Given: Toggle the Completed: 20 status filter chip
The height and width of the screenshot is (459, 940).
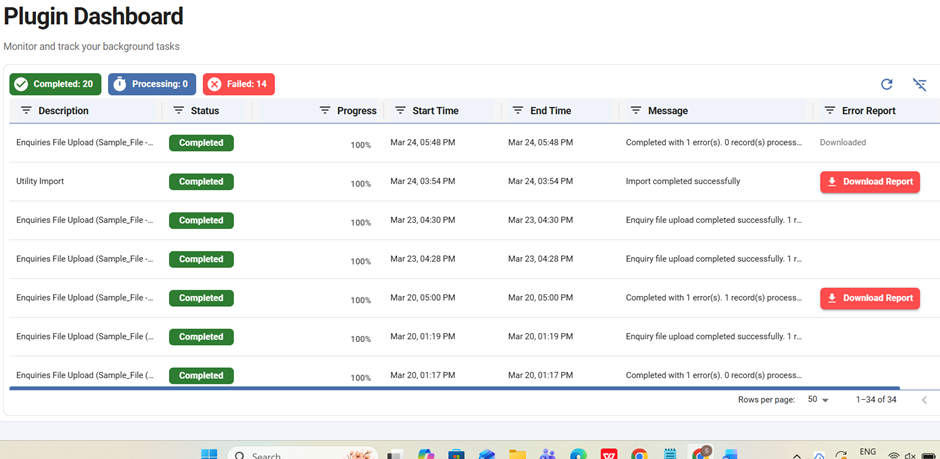Looking at the screenshot, I should tap(55, 84).
